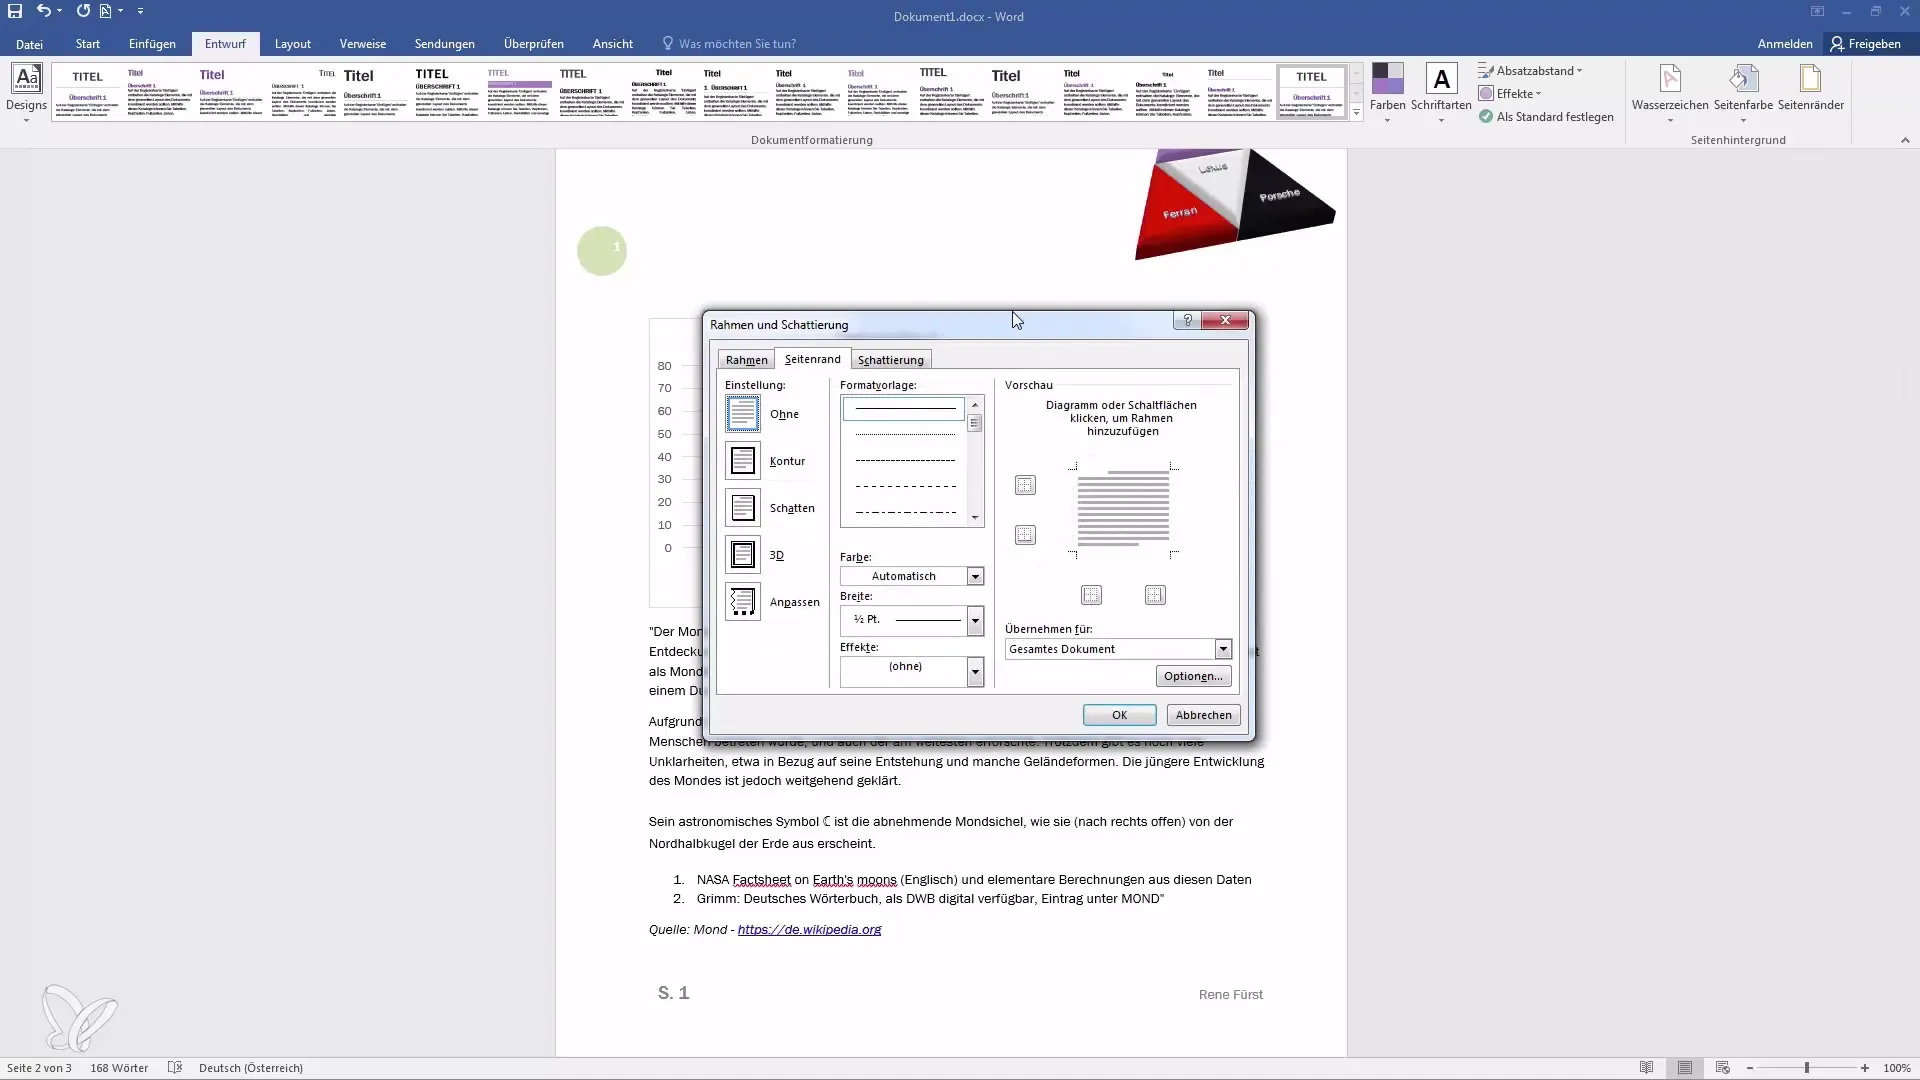
Task: Open the Datei menu tab
Action: tap(29, 44)
